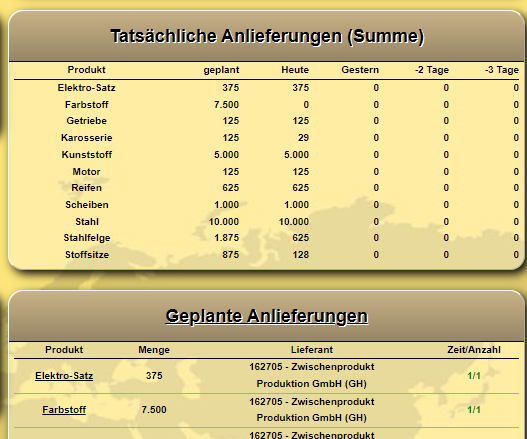Click the Tatsächliche Anlieferungen (Summe) title
This screenshot has height=439, width=527.
[x=267, y=36]
